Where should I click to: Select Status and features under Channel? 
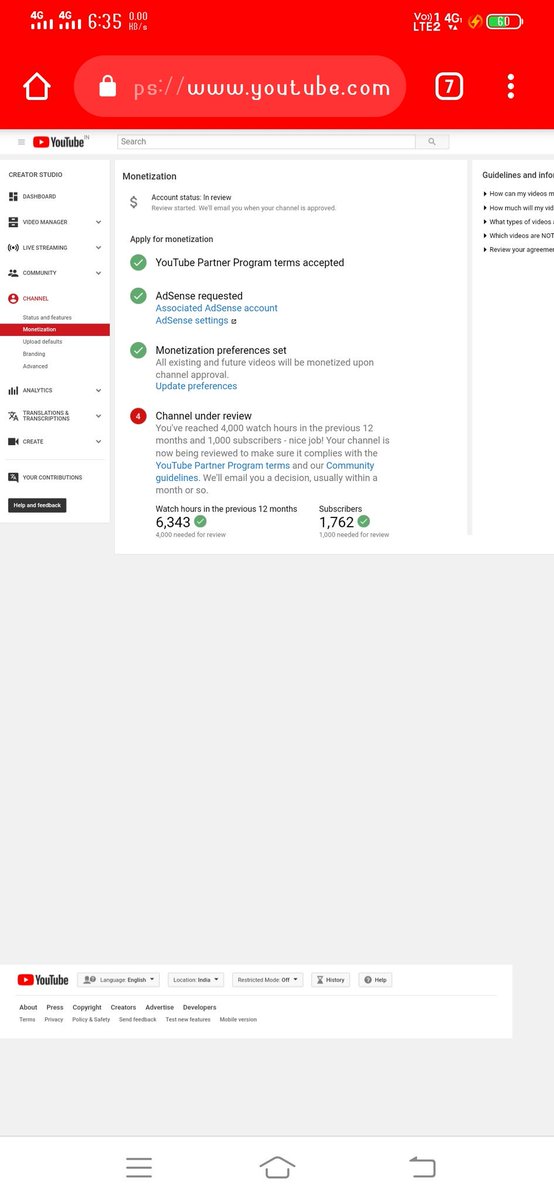point(47,317)
